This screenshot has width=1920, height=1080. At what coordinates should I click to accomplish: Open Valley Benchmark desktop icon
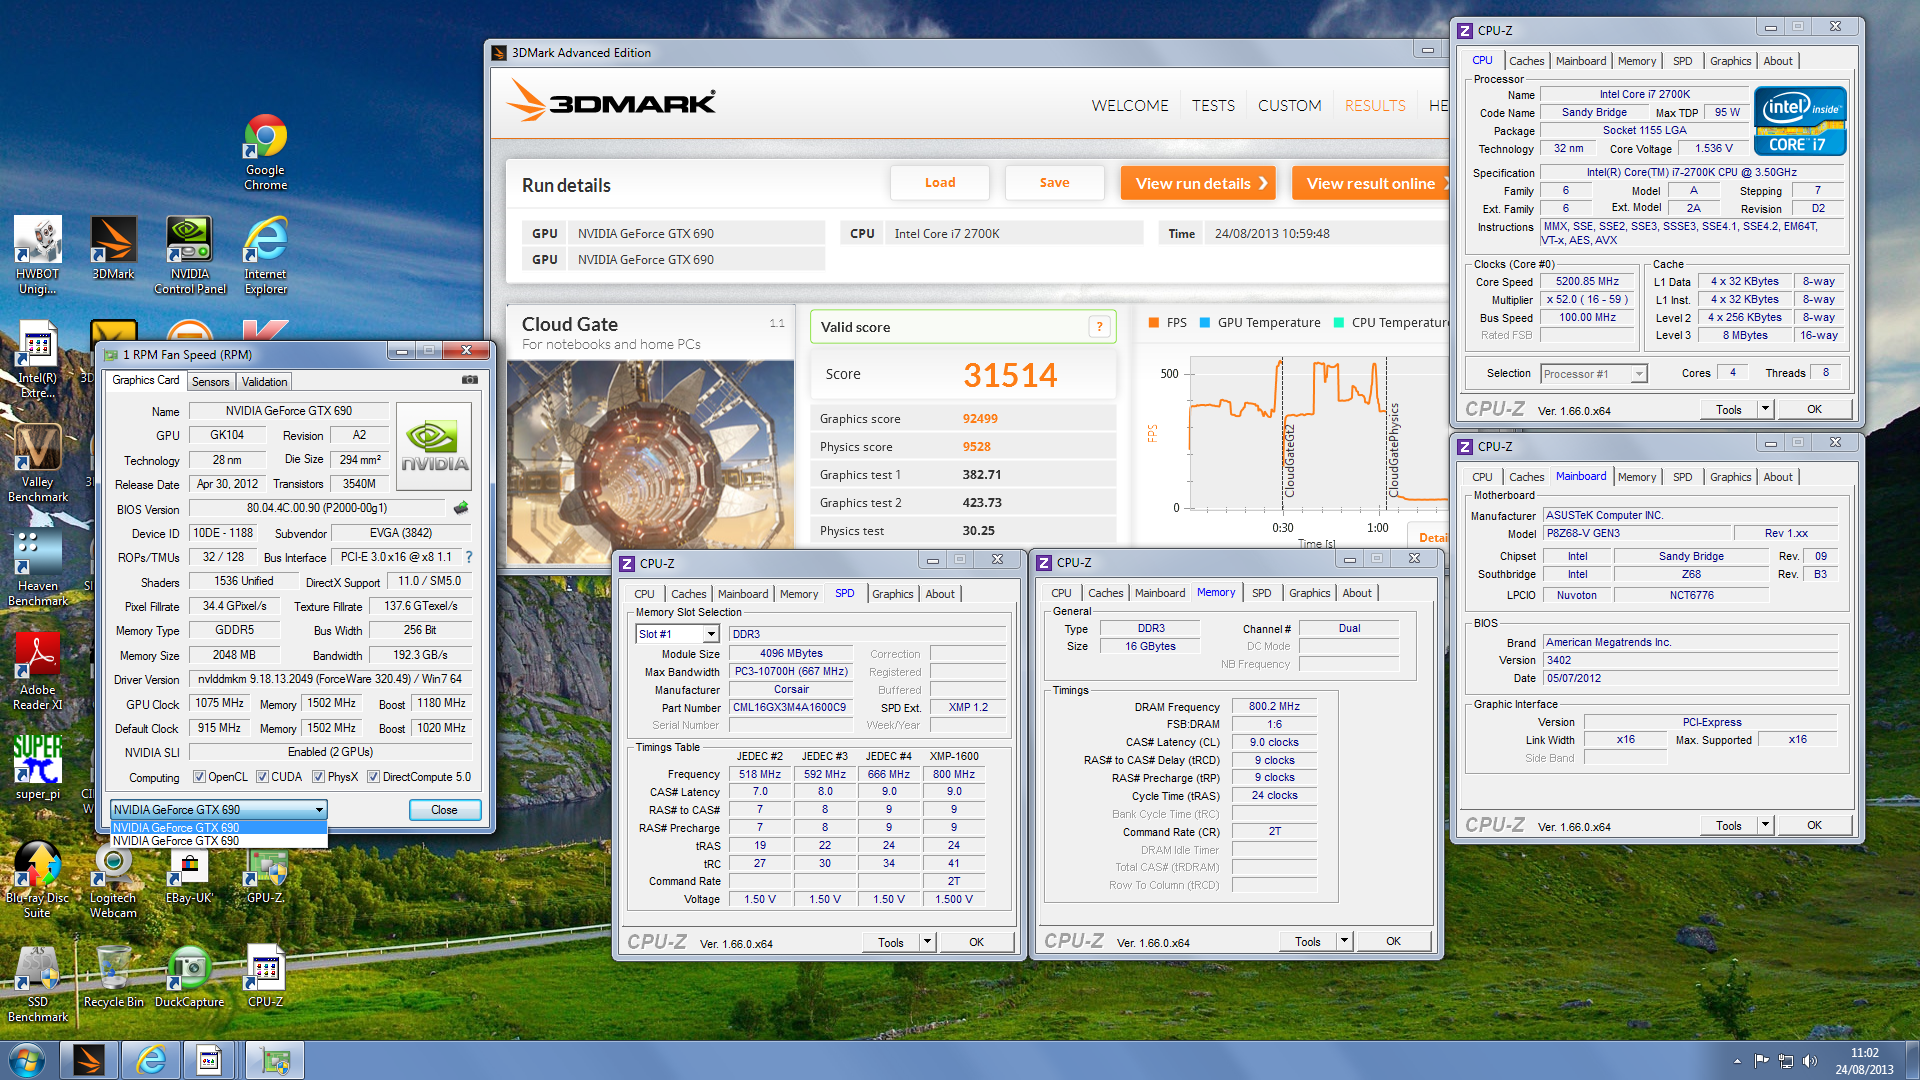pyautogui.click(x=38, y=463)
